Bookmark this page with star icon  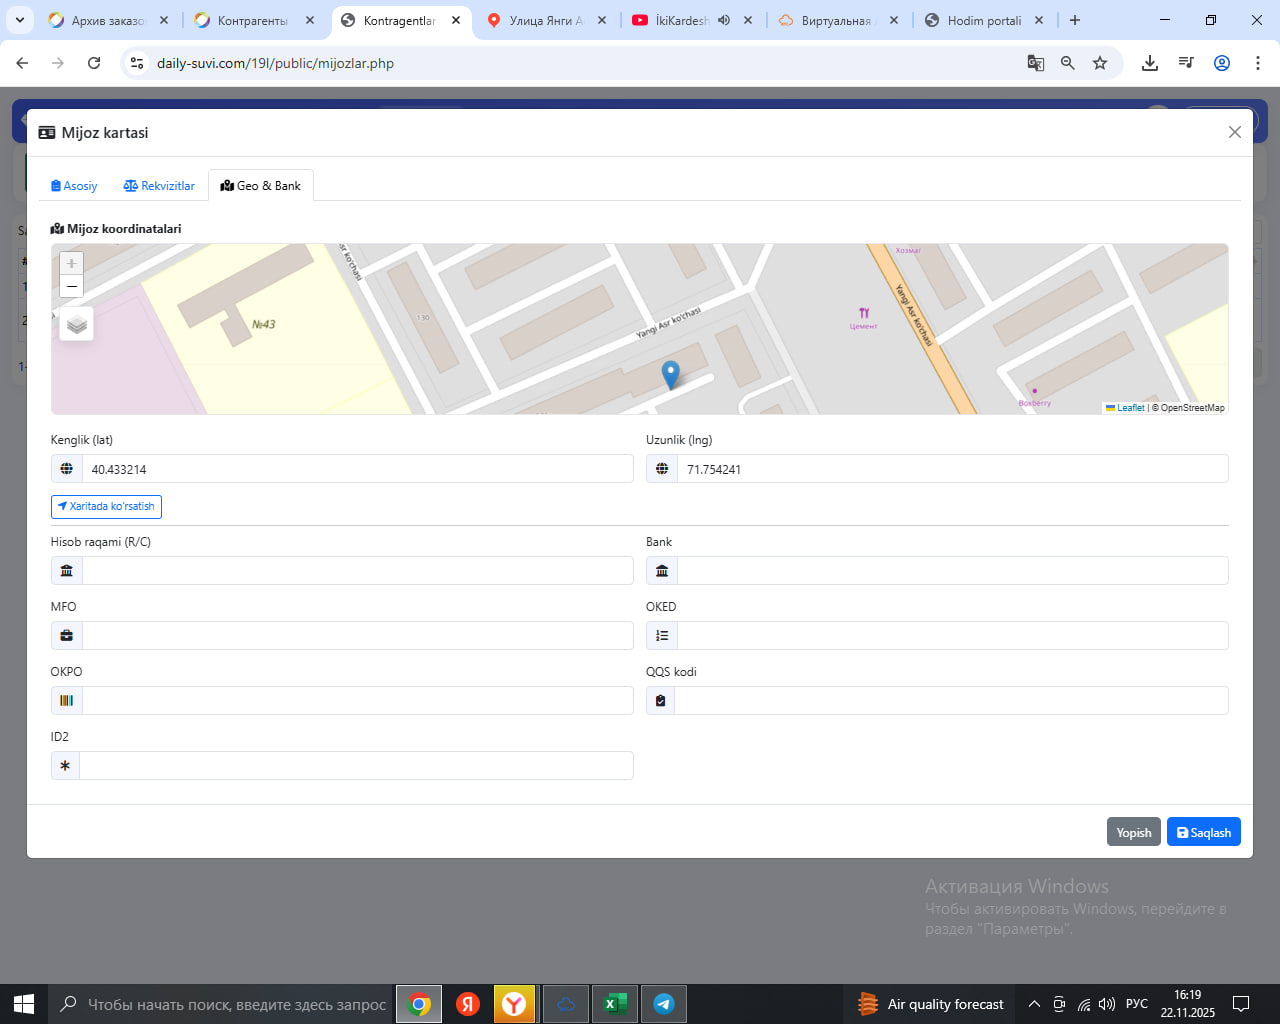(x=1100, y=63)
